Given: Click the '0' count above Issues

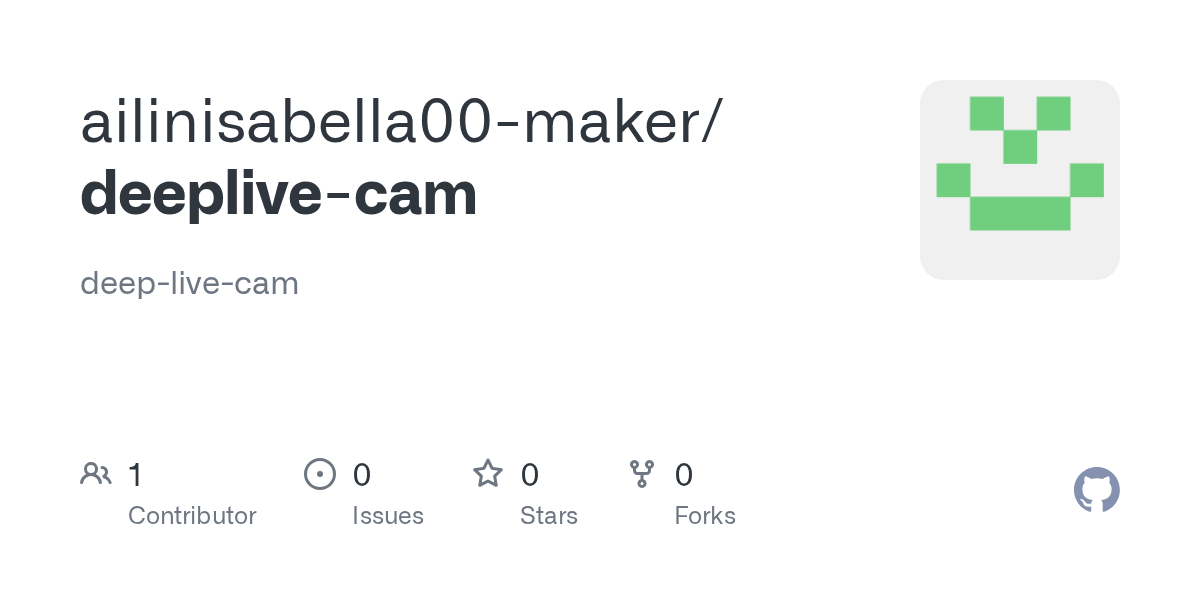Looking at the screenshot, I should coord(362,475).
